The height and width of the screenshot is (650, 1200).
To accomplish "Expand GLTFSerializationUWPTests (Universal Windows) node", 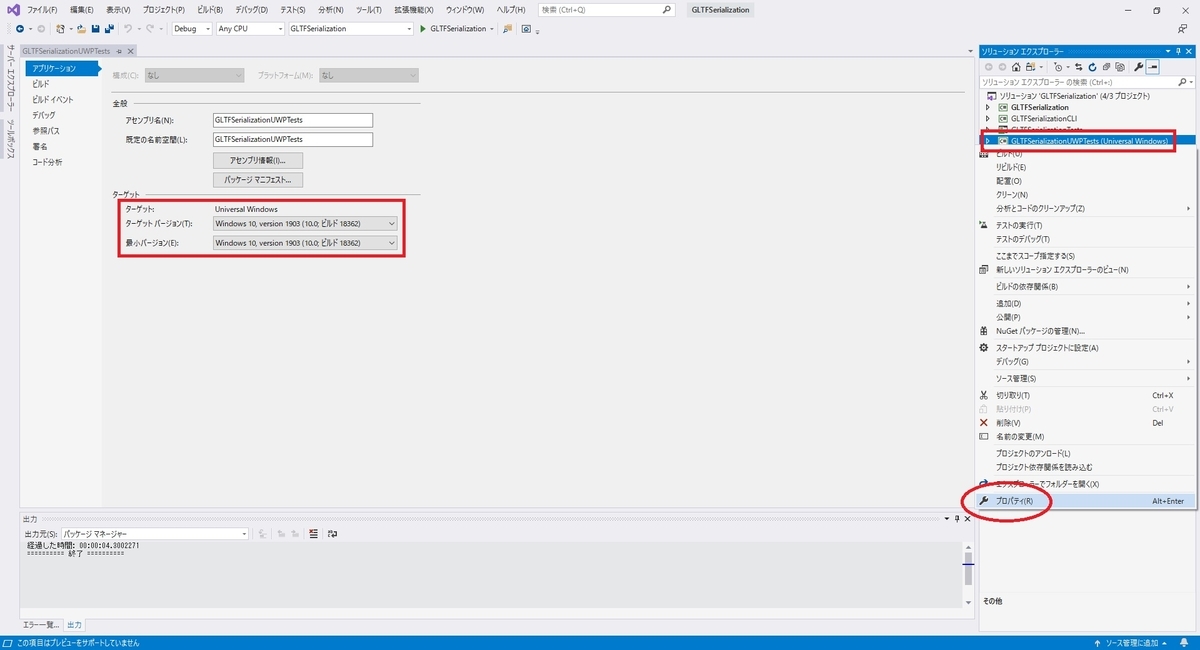I will 987,141.
